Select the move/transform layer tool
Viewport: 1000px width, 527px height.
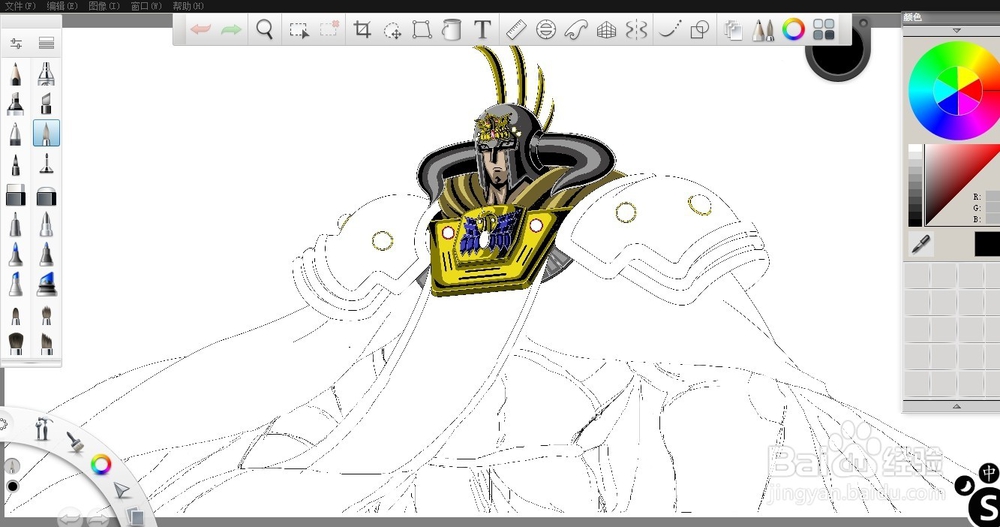coord(392,30)
